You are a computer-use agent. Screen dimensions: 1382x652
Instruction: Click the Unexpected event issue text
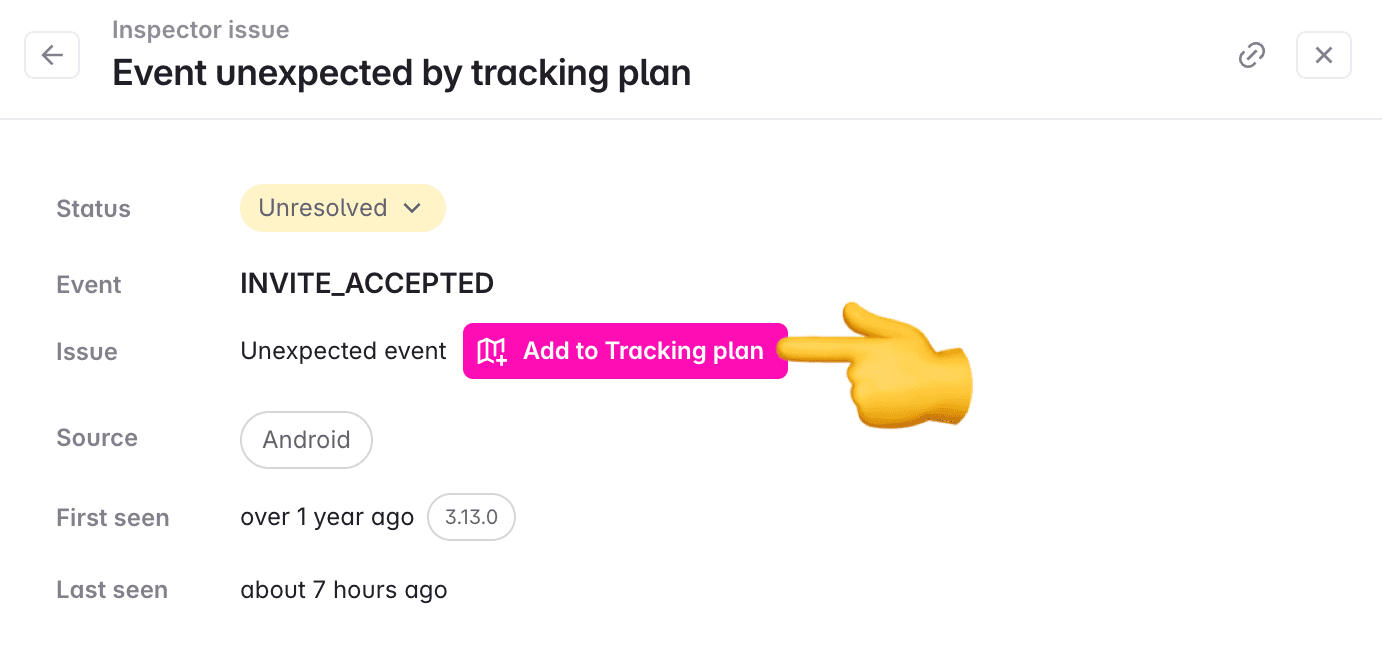[343, 351]
